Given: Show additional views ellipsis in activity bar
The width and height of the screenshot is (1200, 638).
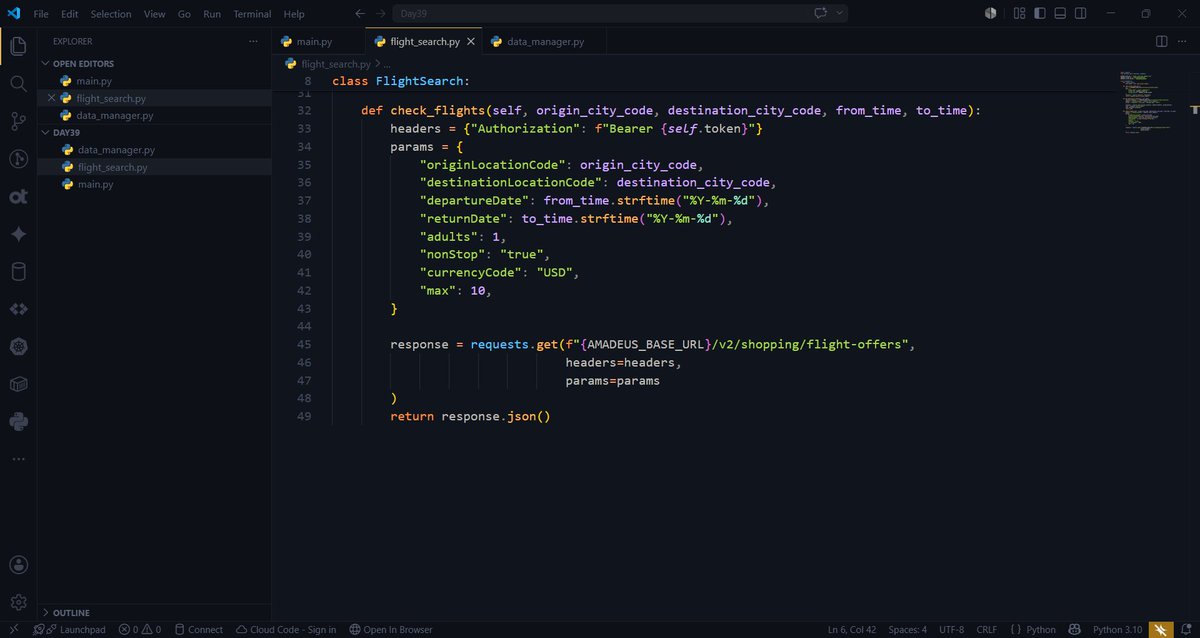Looking at the screenshot, I should click(x=18, y=459).
